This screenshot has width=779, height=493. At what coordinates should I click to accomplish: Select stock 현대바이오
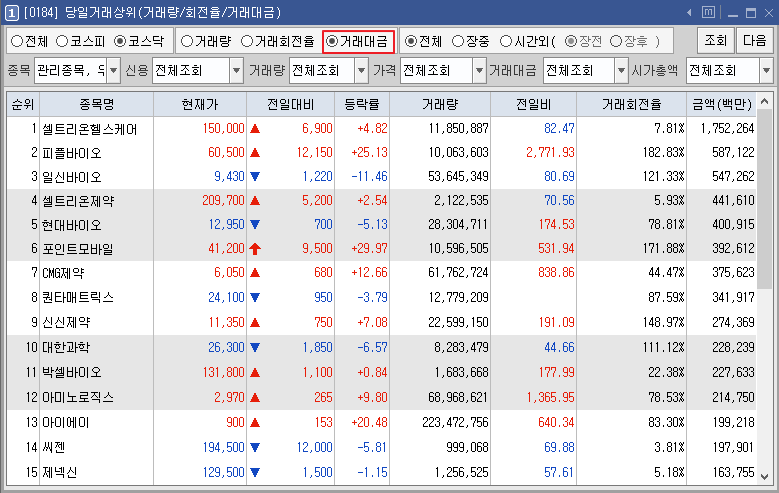(x=72, y=225)
